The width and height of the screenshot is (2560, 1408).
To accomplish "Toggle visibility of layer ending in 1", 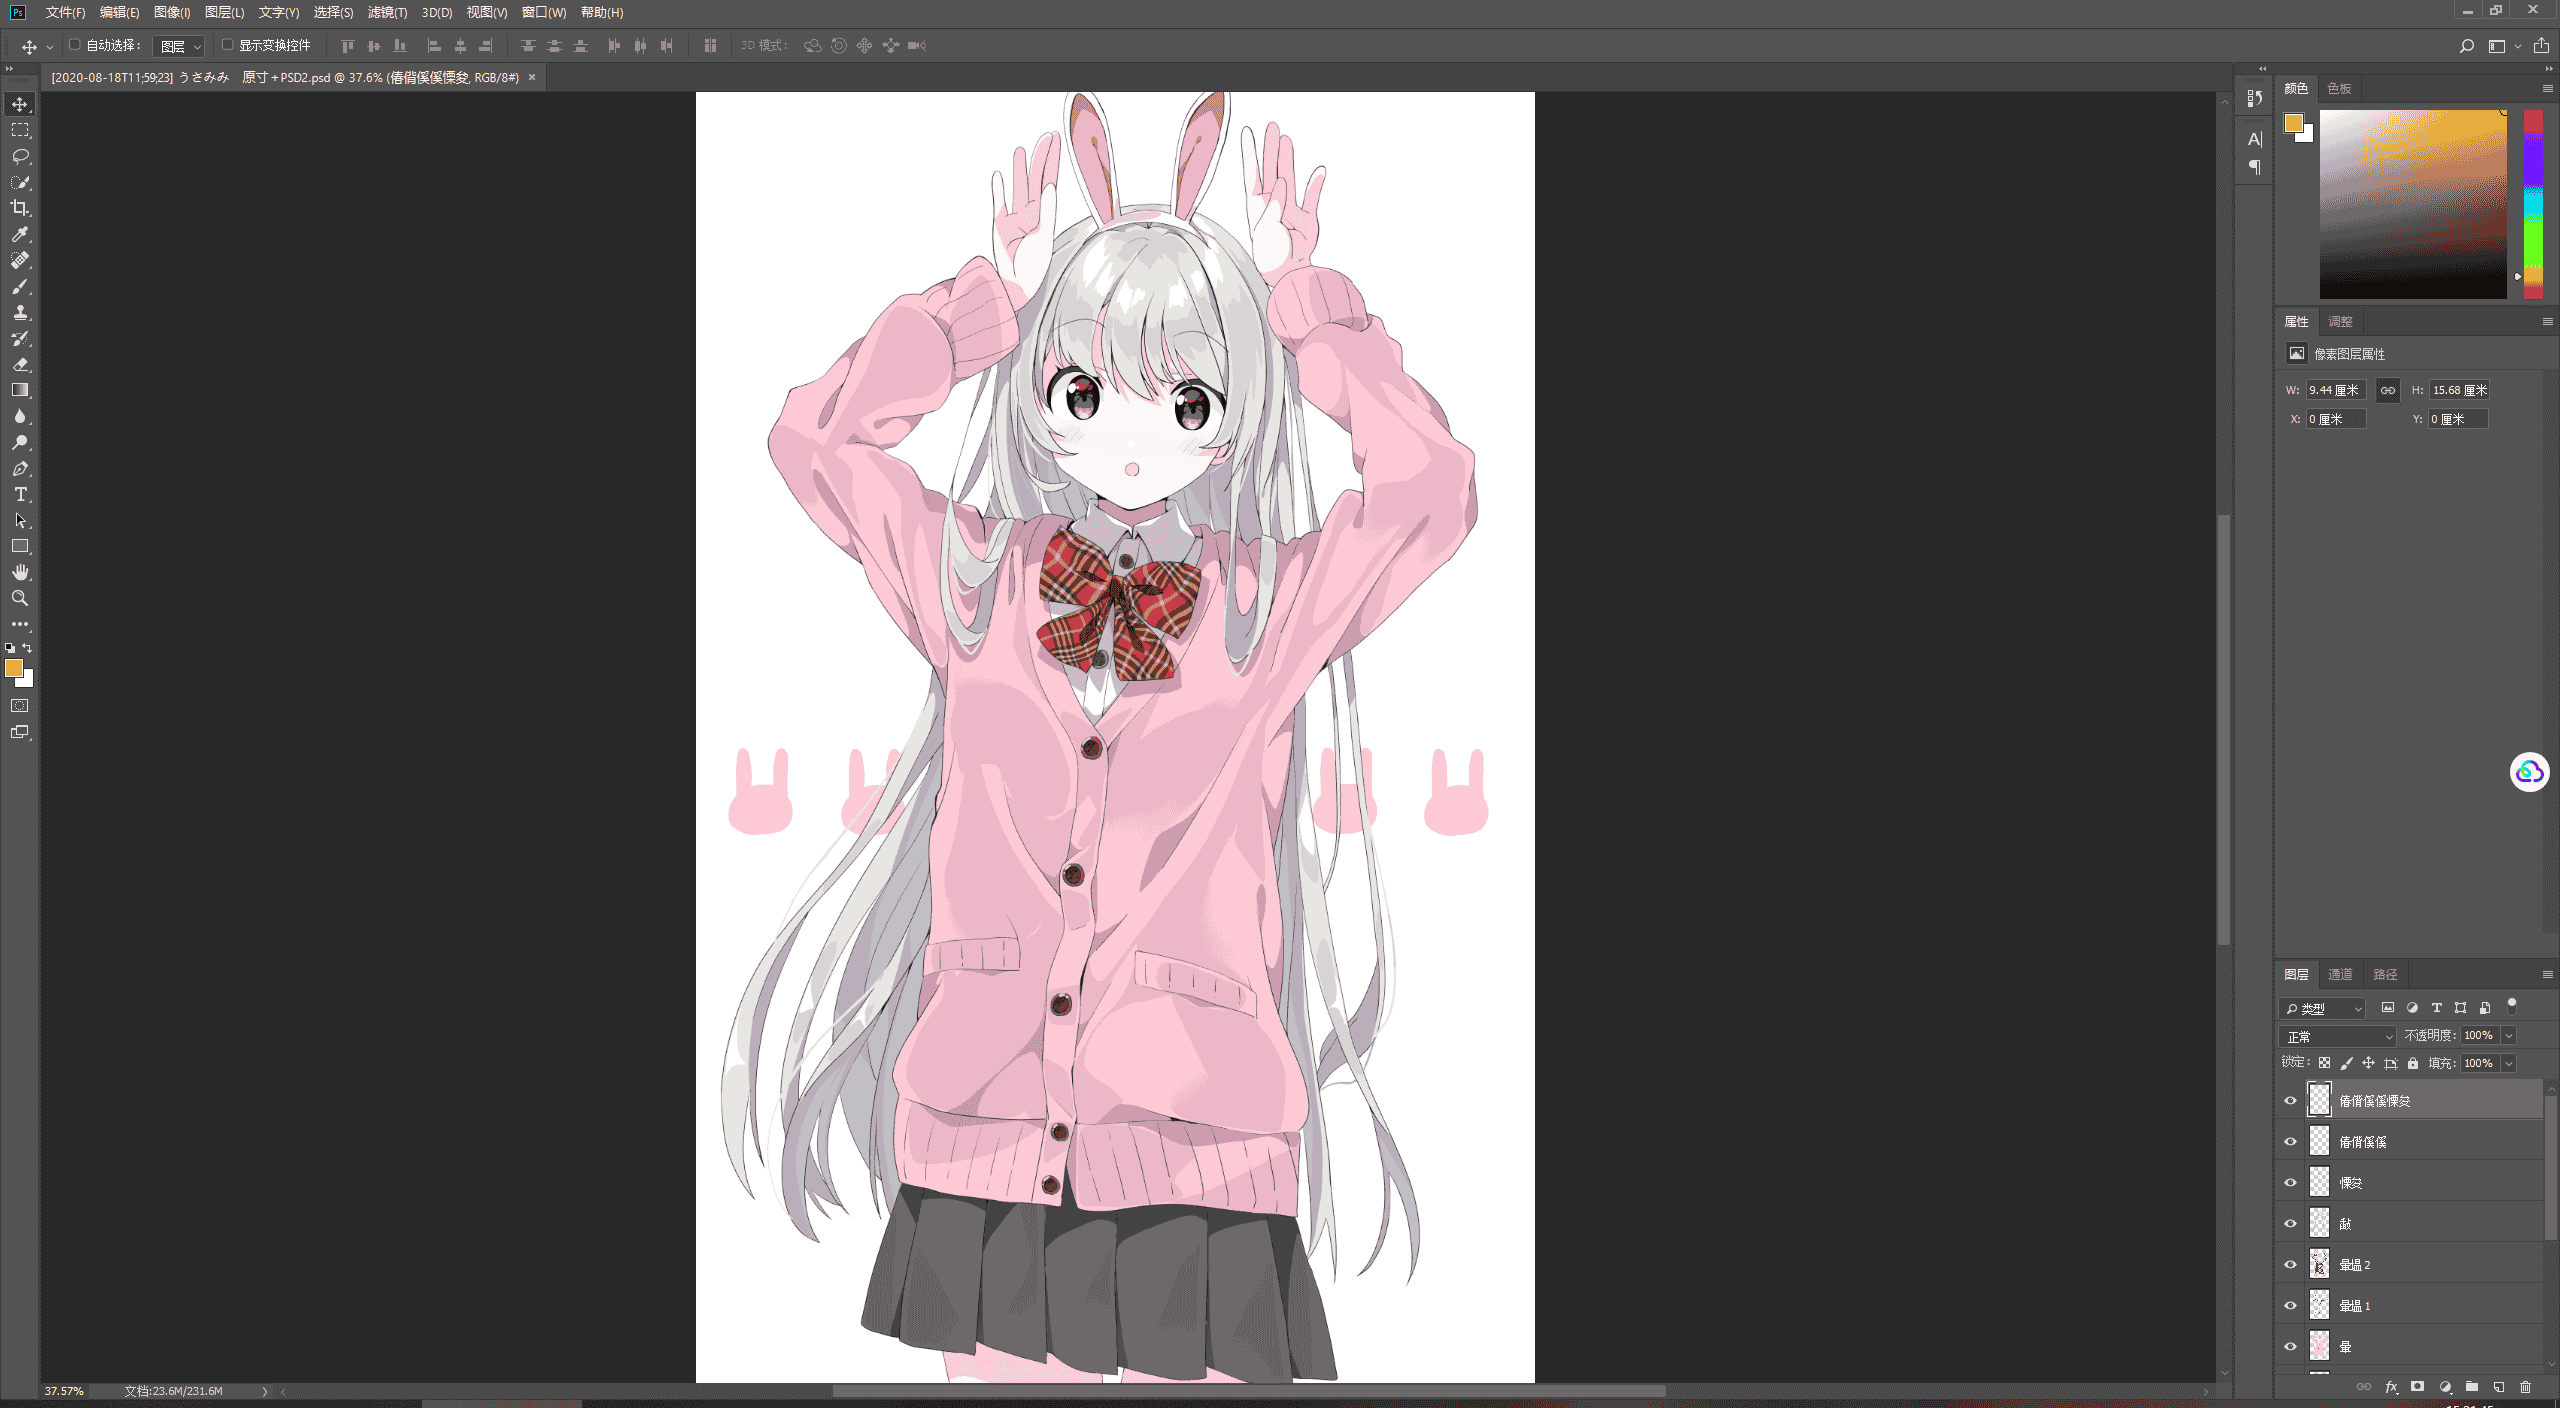I will pos(2290,1305).
